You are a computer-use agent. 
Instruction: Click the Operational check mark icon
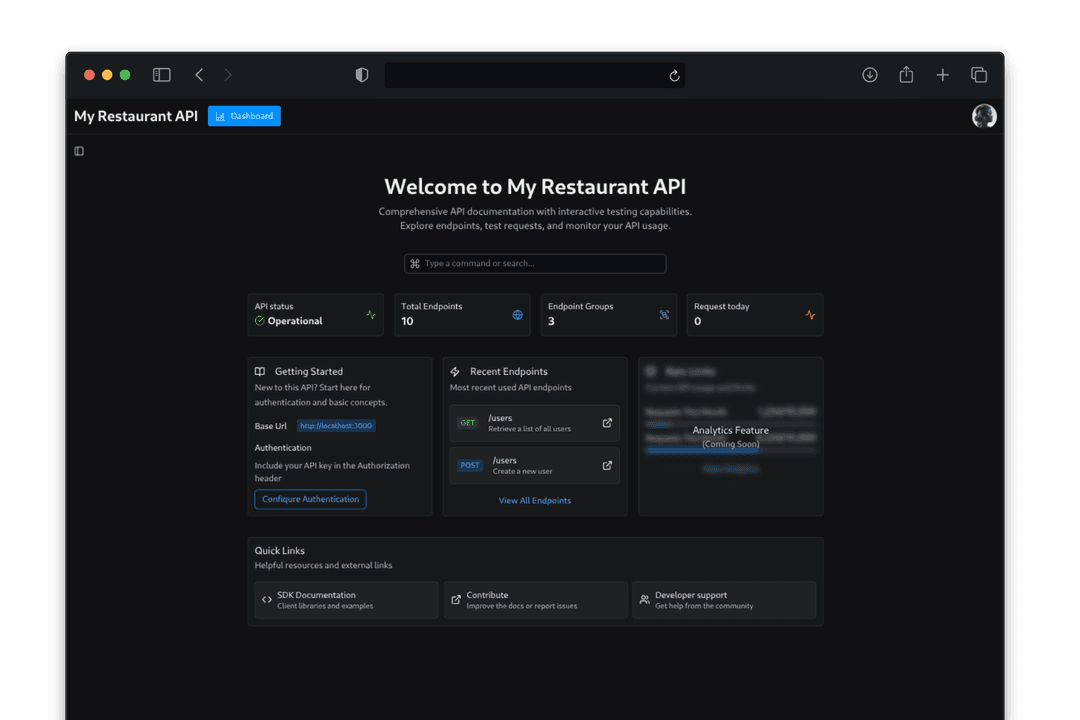pos(260,321)
